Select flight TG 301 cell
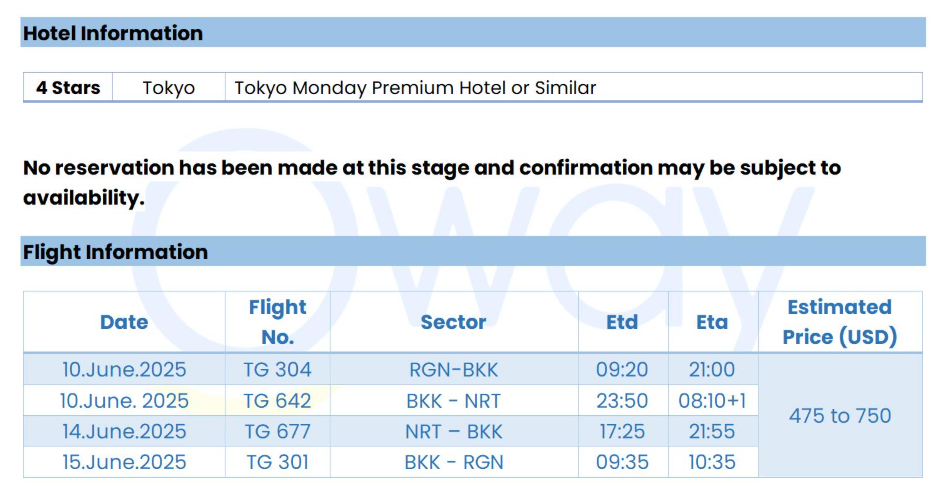The width and height of the screenshot is (951, 502). (278, 462)
